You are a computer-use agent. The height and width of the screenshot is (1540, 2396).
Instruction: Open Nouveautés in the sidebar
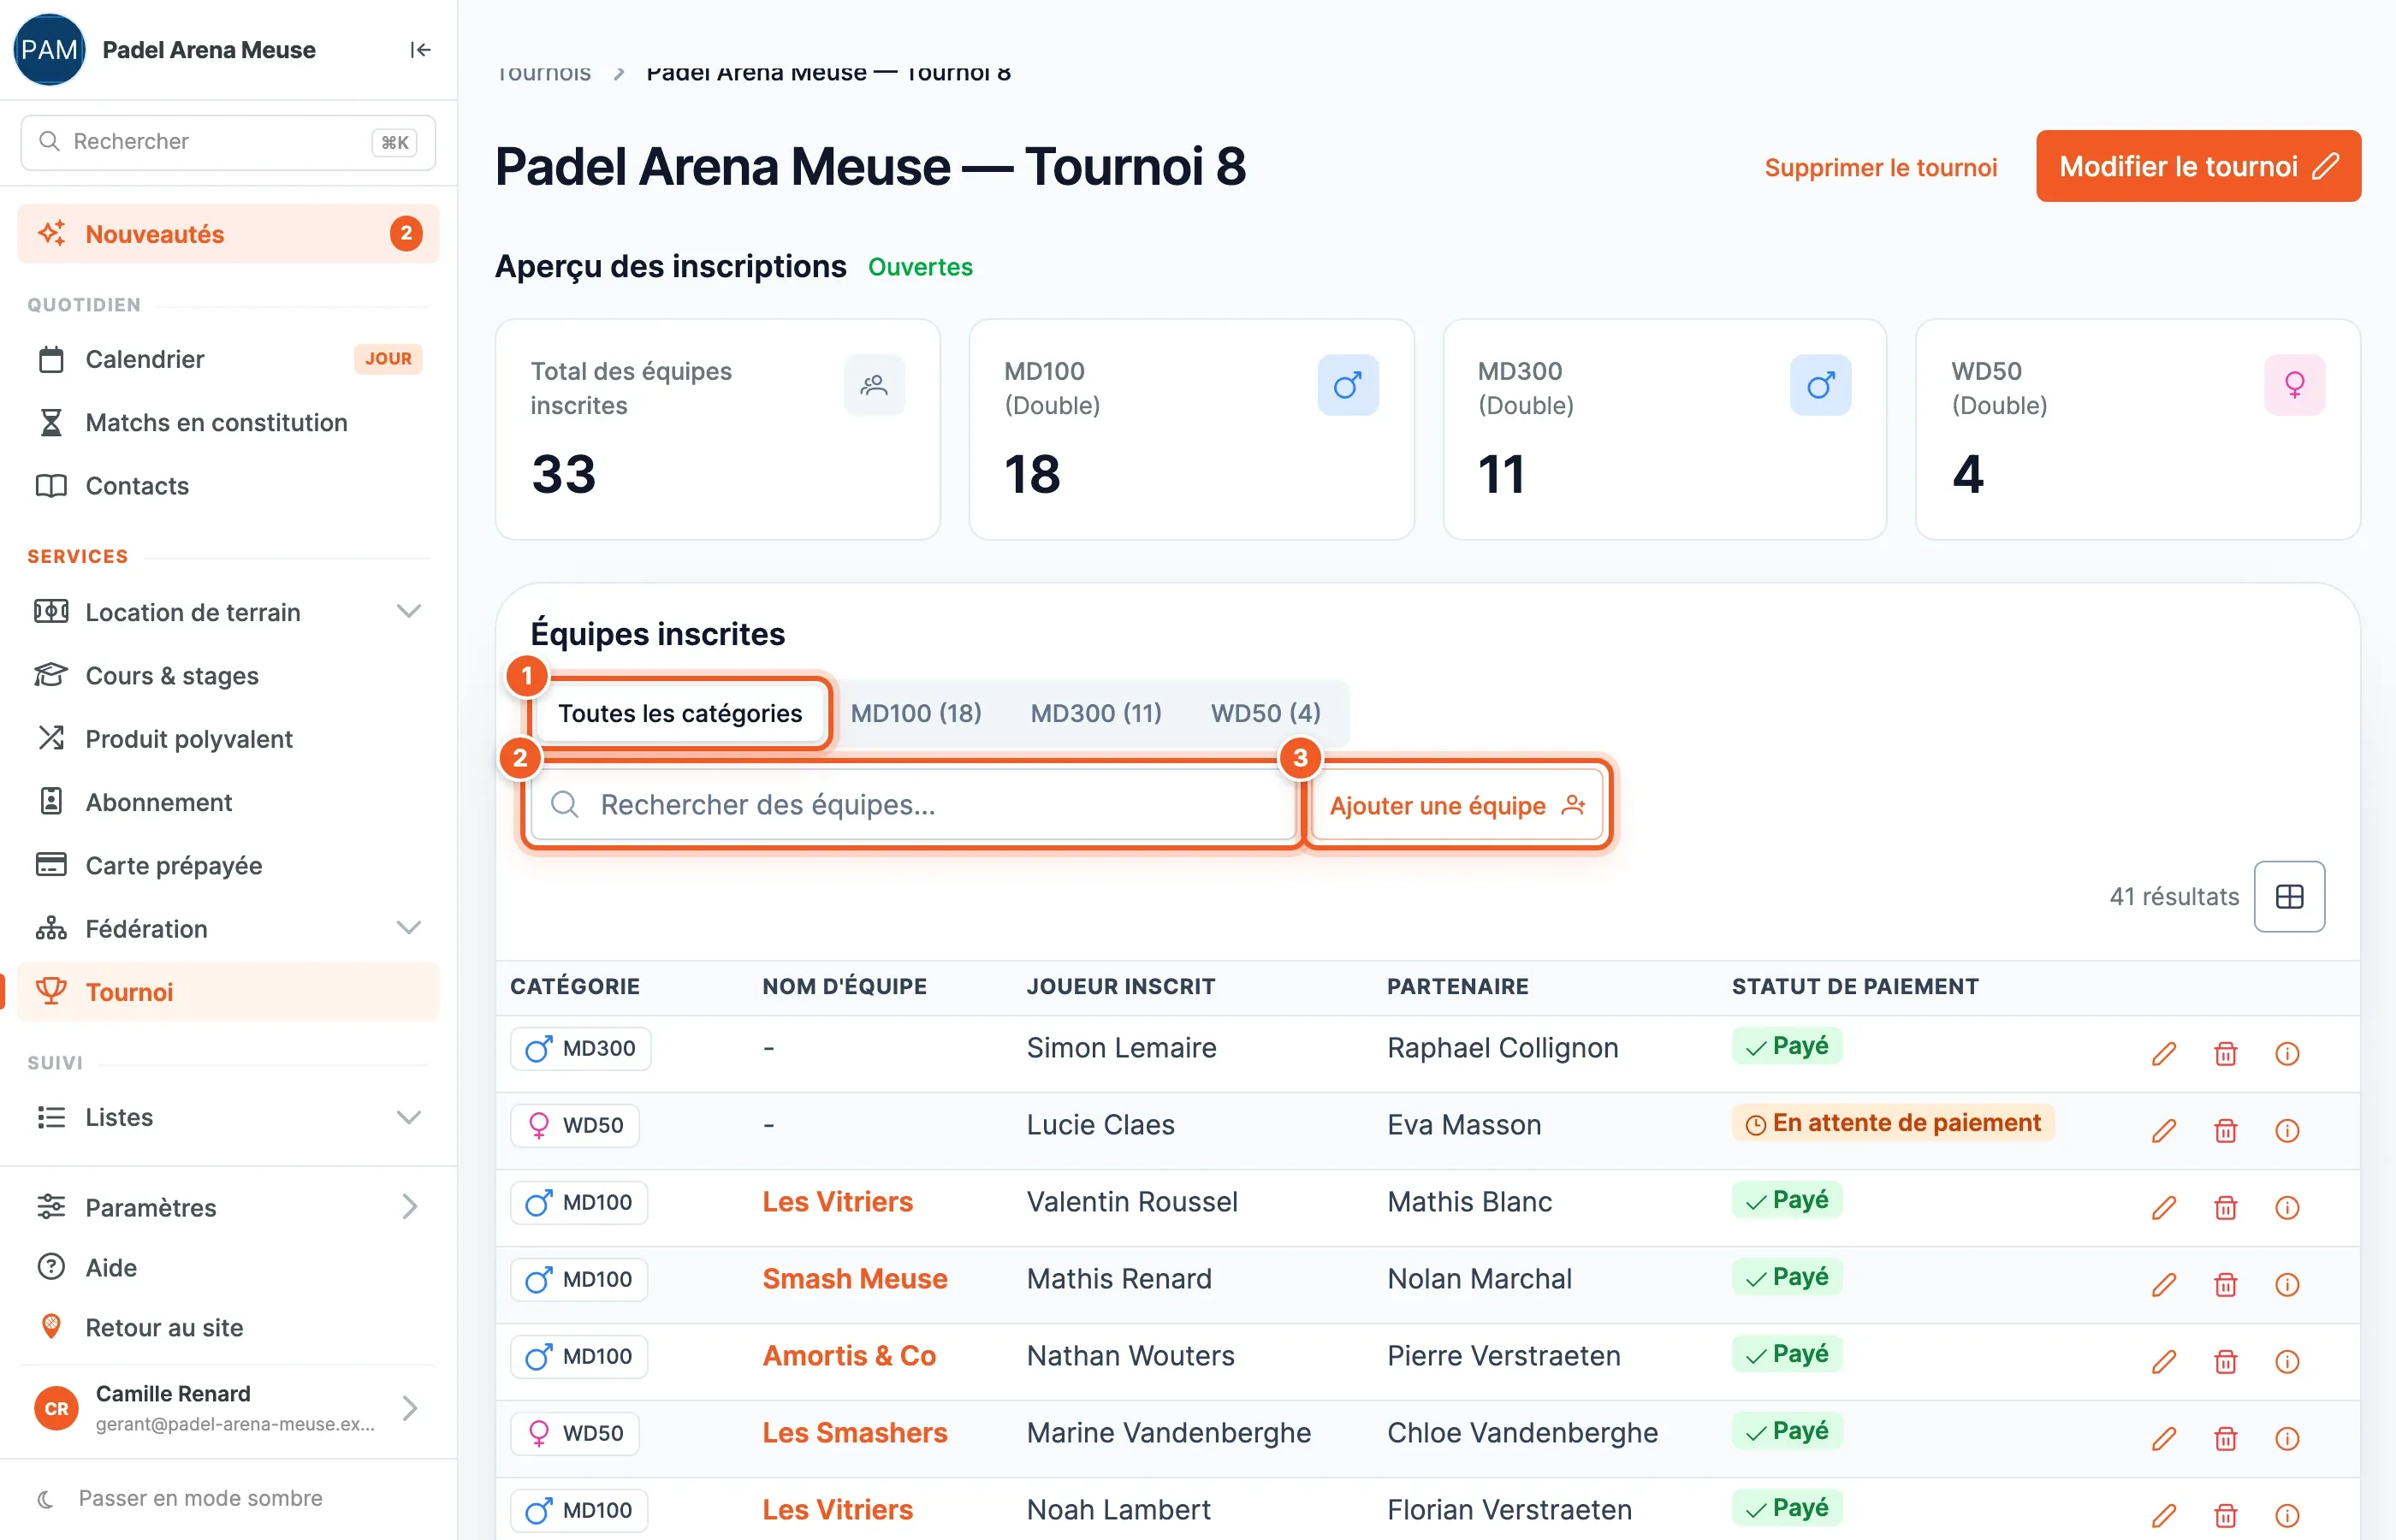(228, 234)
